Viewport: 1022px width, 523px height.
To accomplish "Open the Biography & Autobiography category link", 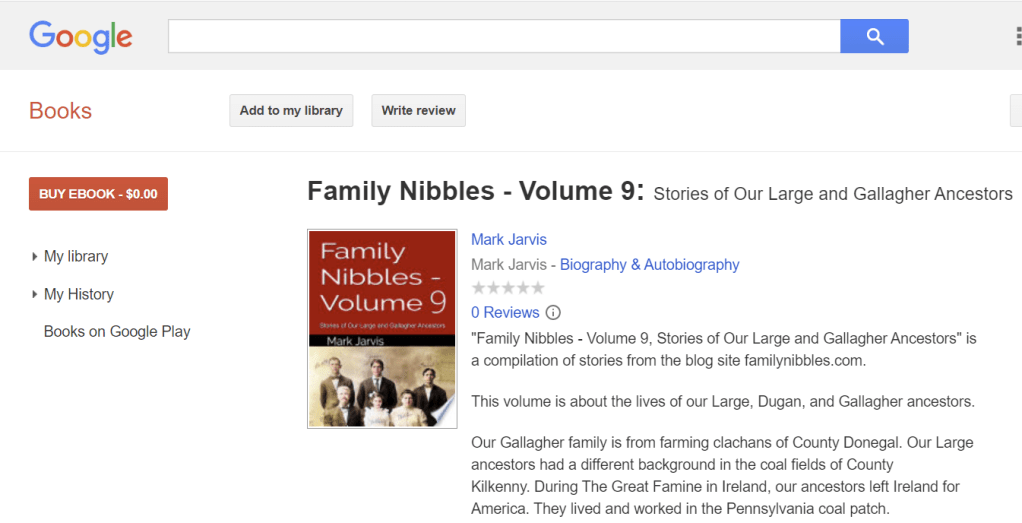I will pyautogui.click(x=649, y=265).
